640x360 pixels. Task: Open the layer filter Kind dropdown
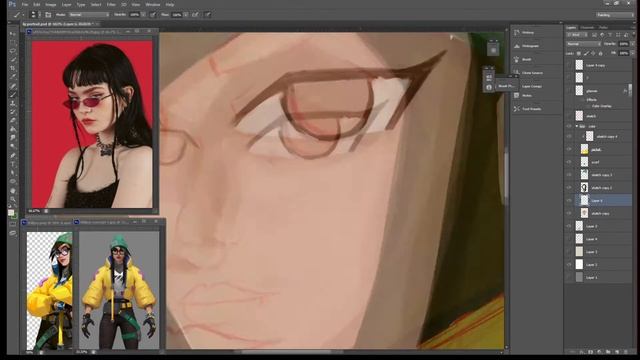pos(576,35)
